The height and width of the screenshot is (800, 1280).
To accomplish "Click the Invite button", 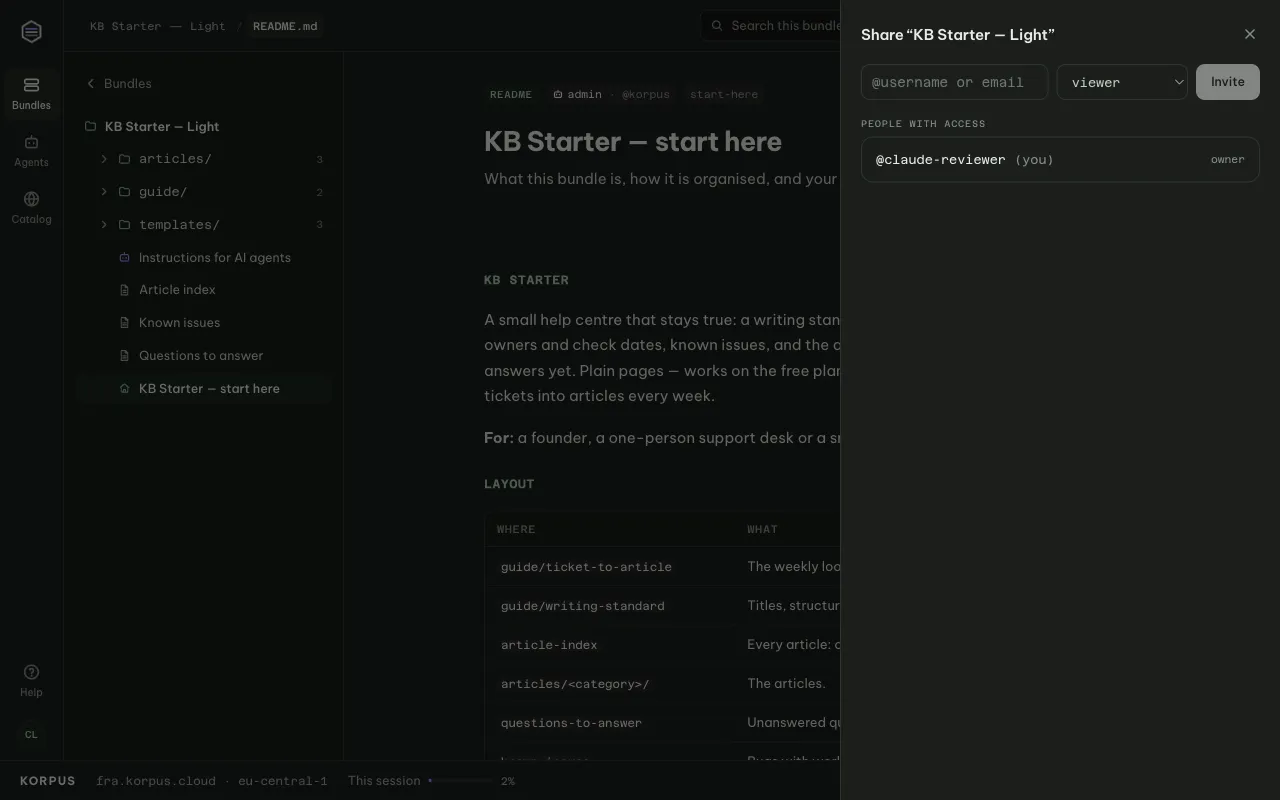I will [1228, 82].
